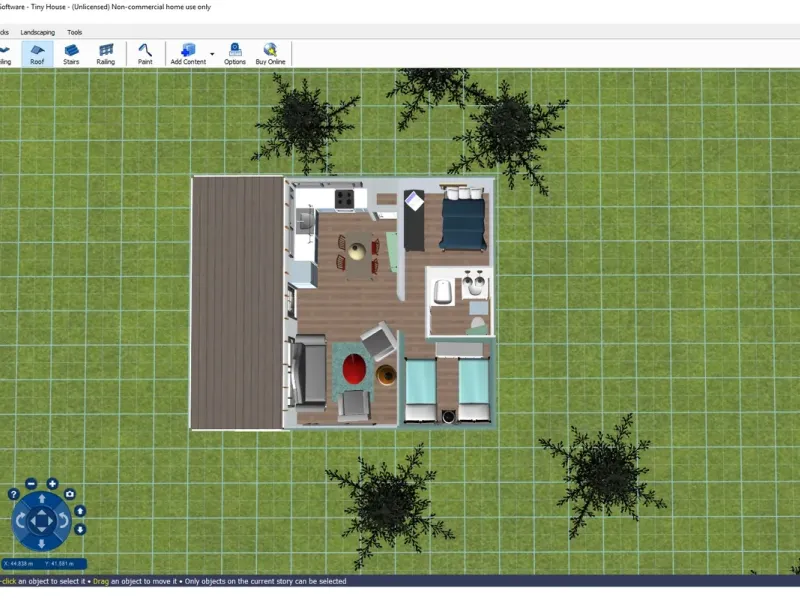Select the Stairs tool
The width and height of the screenshot is (800, 600).
coord(71,53)
